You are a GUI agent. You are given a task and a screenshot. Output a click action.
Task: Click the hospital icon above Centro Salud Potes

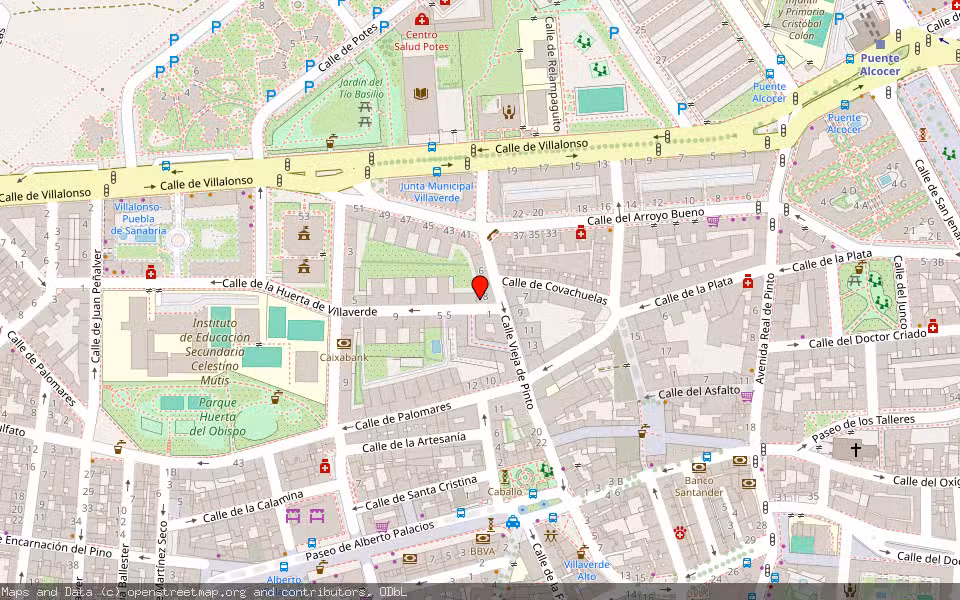(x=421, y=19)
